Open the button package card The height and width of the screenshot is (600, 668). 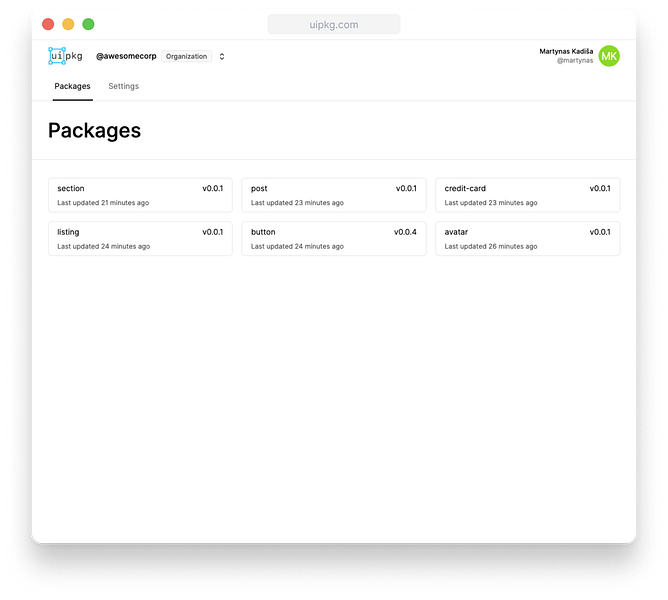tap(334, 239)
